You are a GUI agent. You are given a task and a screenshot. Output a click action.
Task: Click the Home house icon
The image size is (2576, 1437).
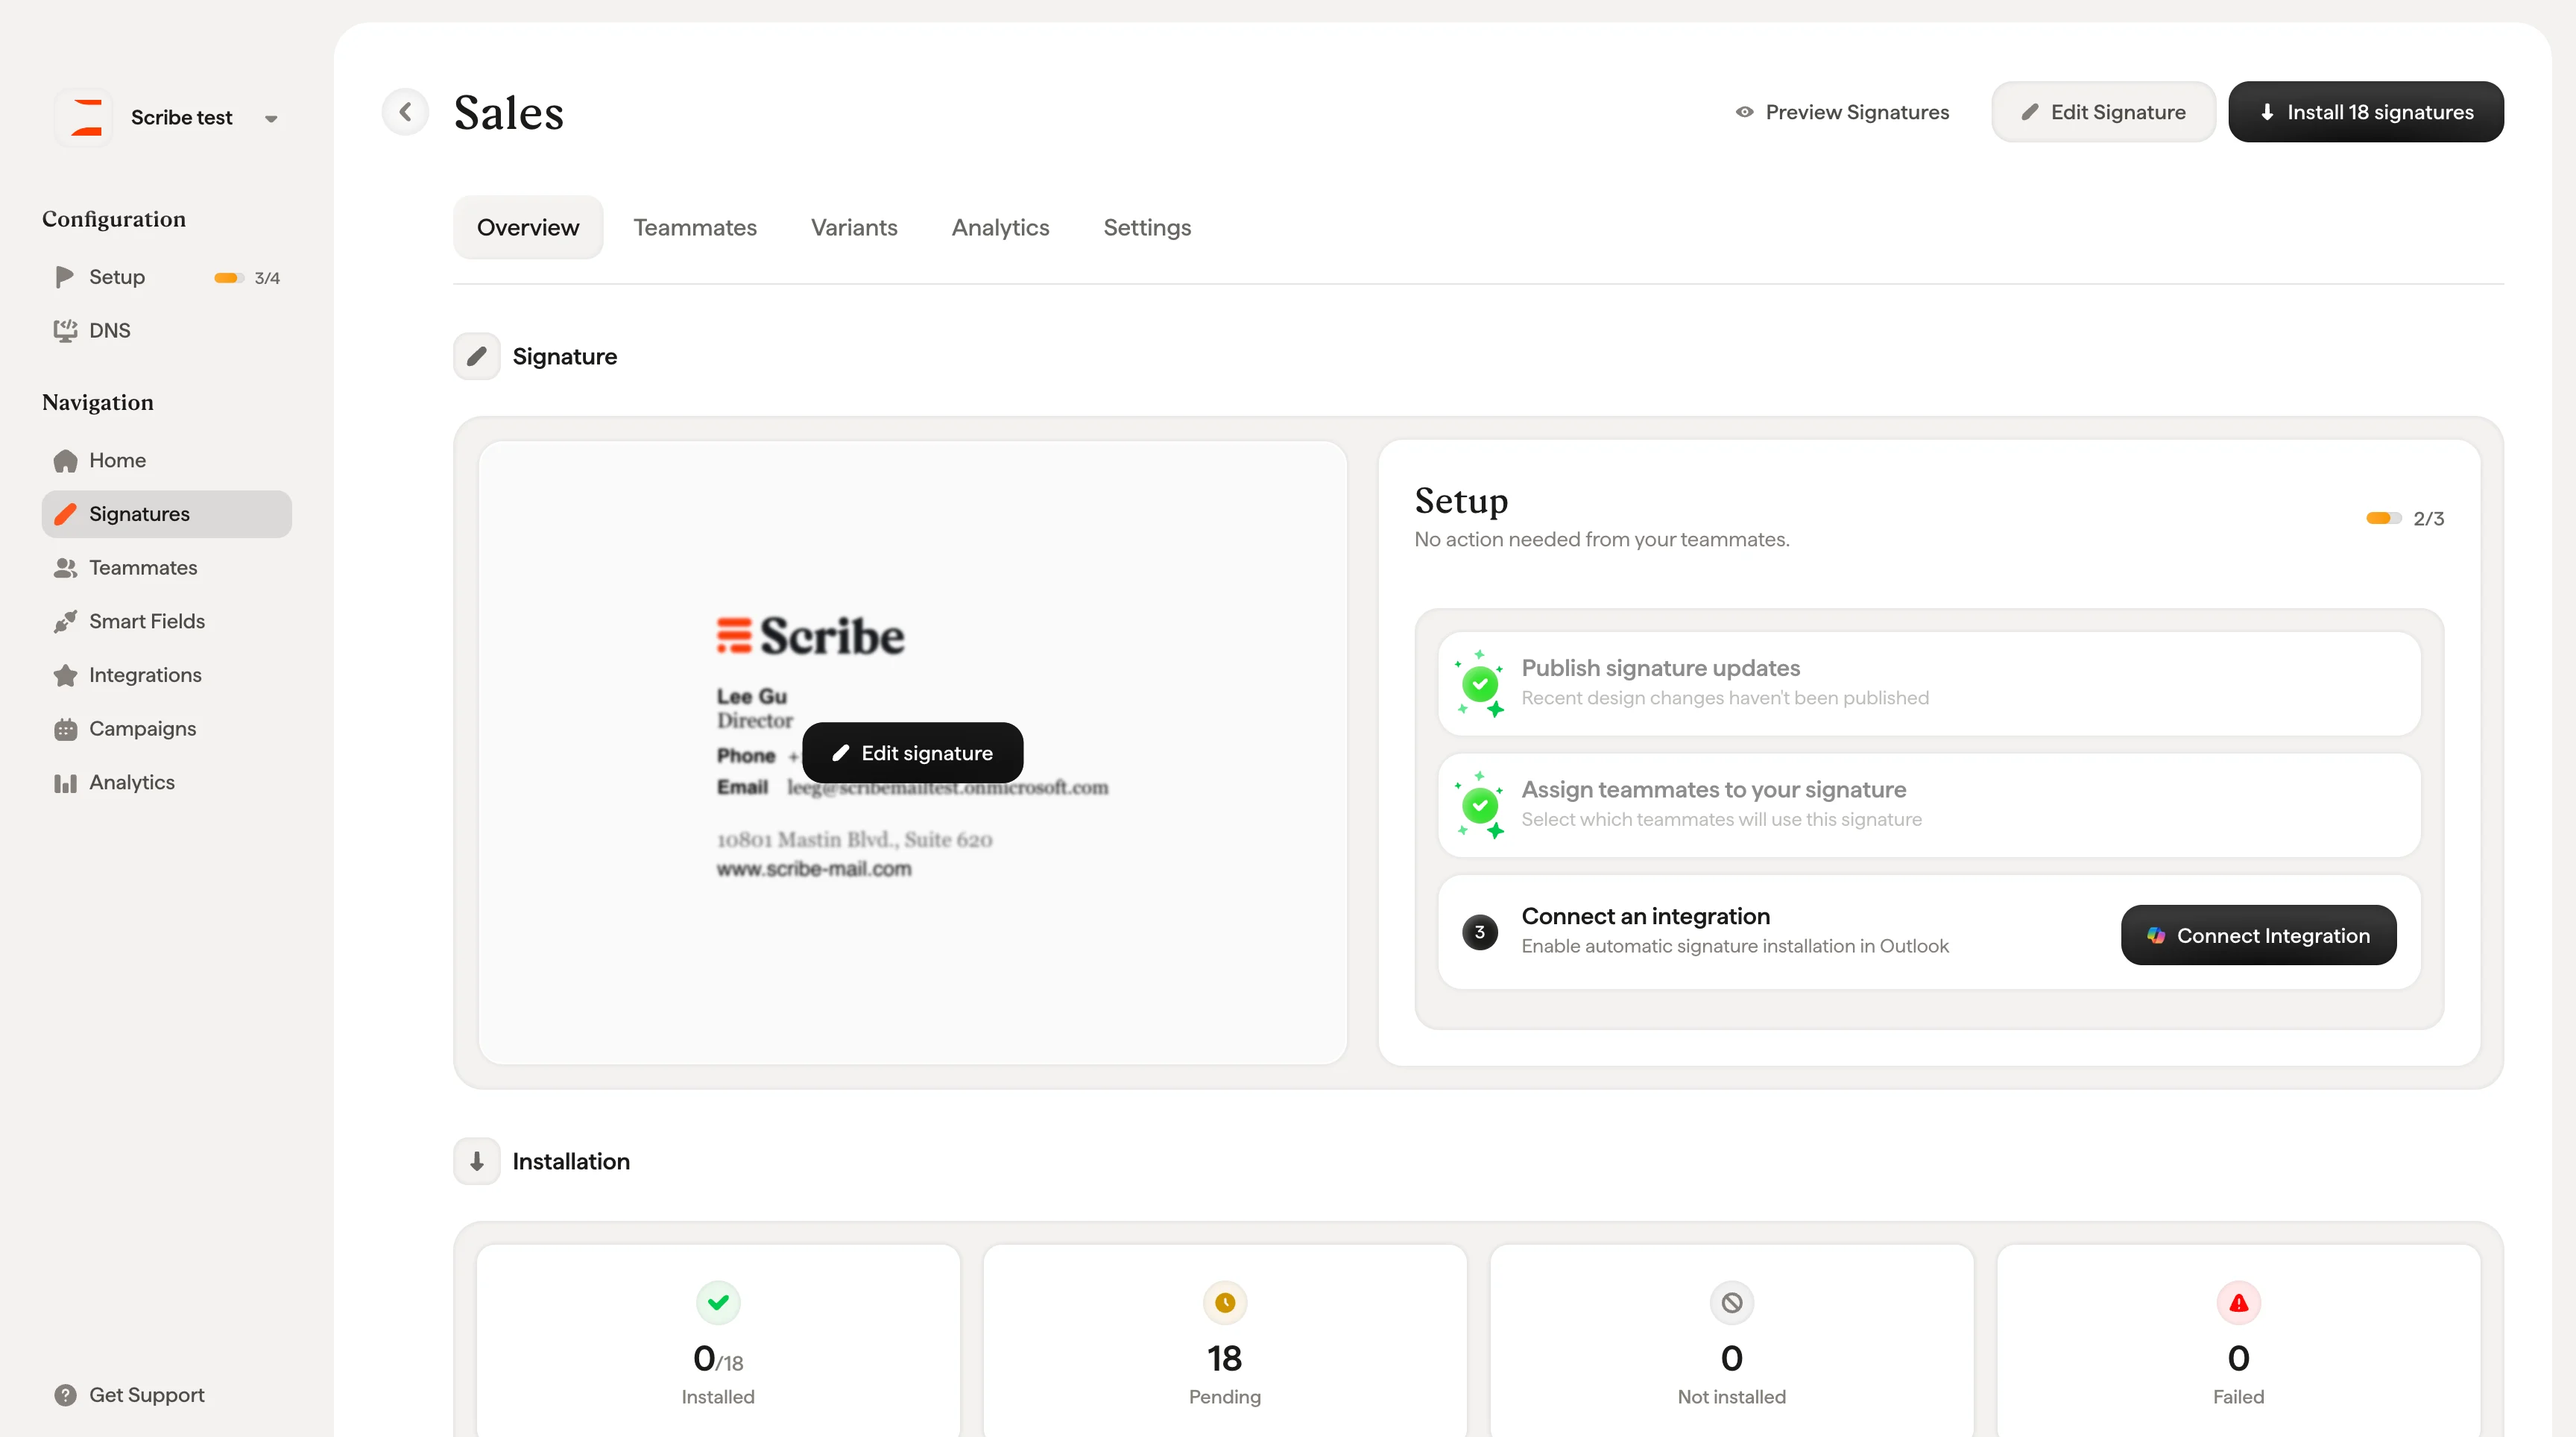click(65, 461)
